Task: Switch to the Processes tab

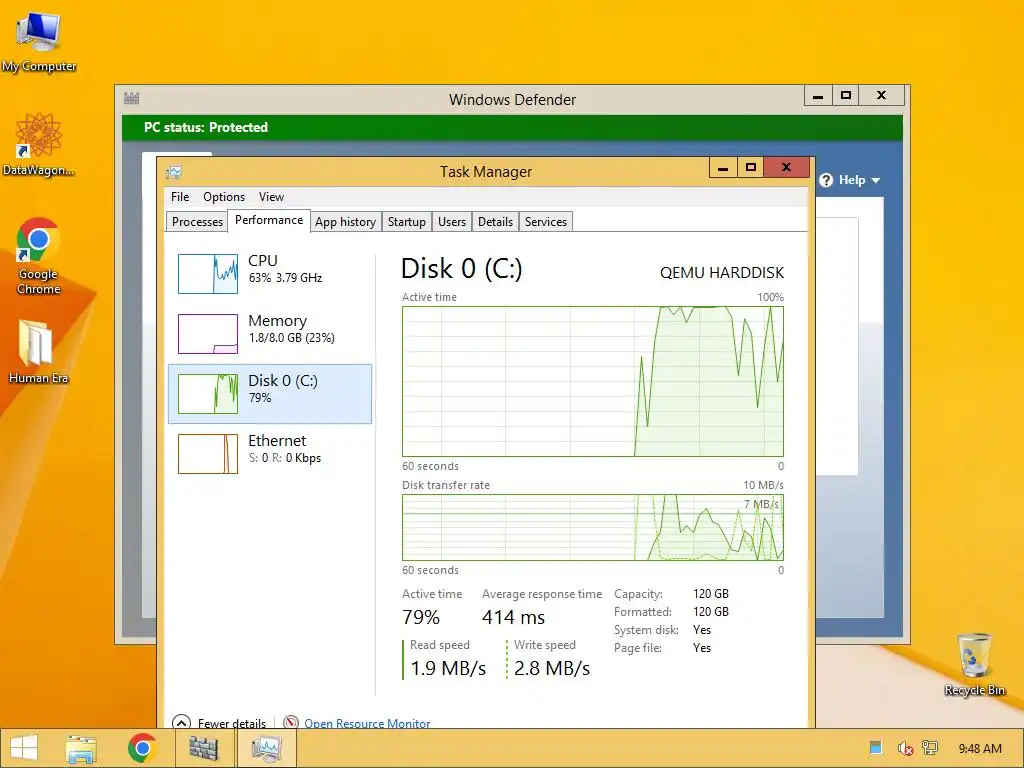Action: tap(197, 221)
